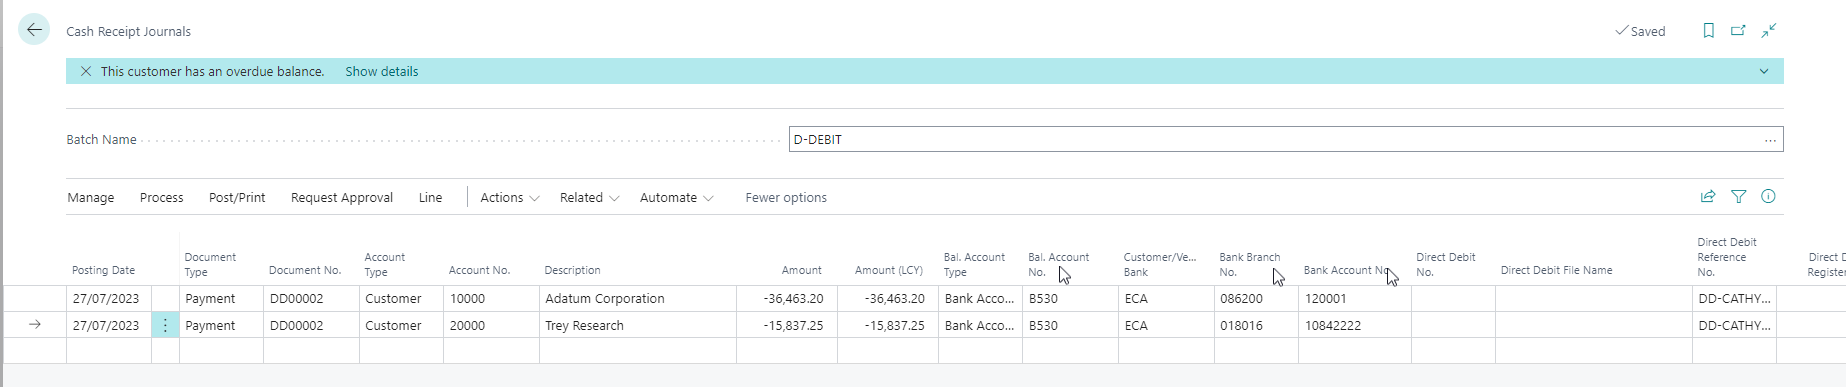1846x387 pixels.
Task: Click the Direct Debit No. column header
Action: click(1445, 264)
